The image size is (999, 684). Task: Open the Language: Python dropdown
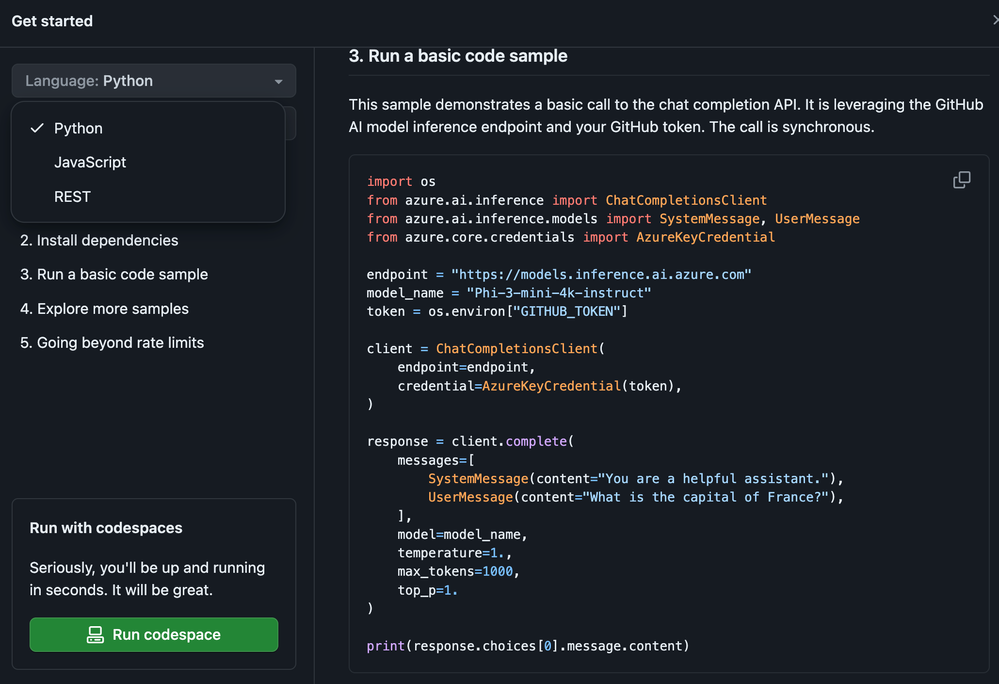(153, 81)
